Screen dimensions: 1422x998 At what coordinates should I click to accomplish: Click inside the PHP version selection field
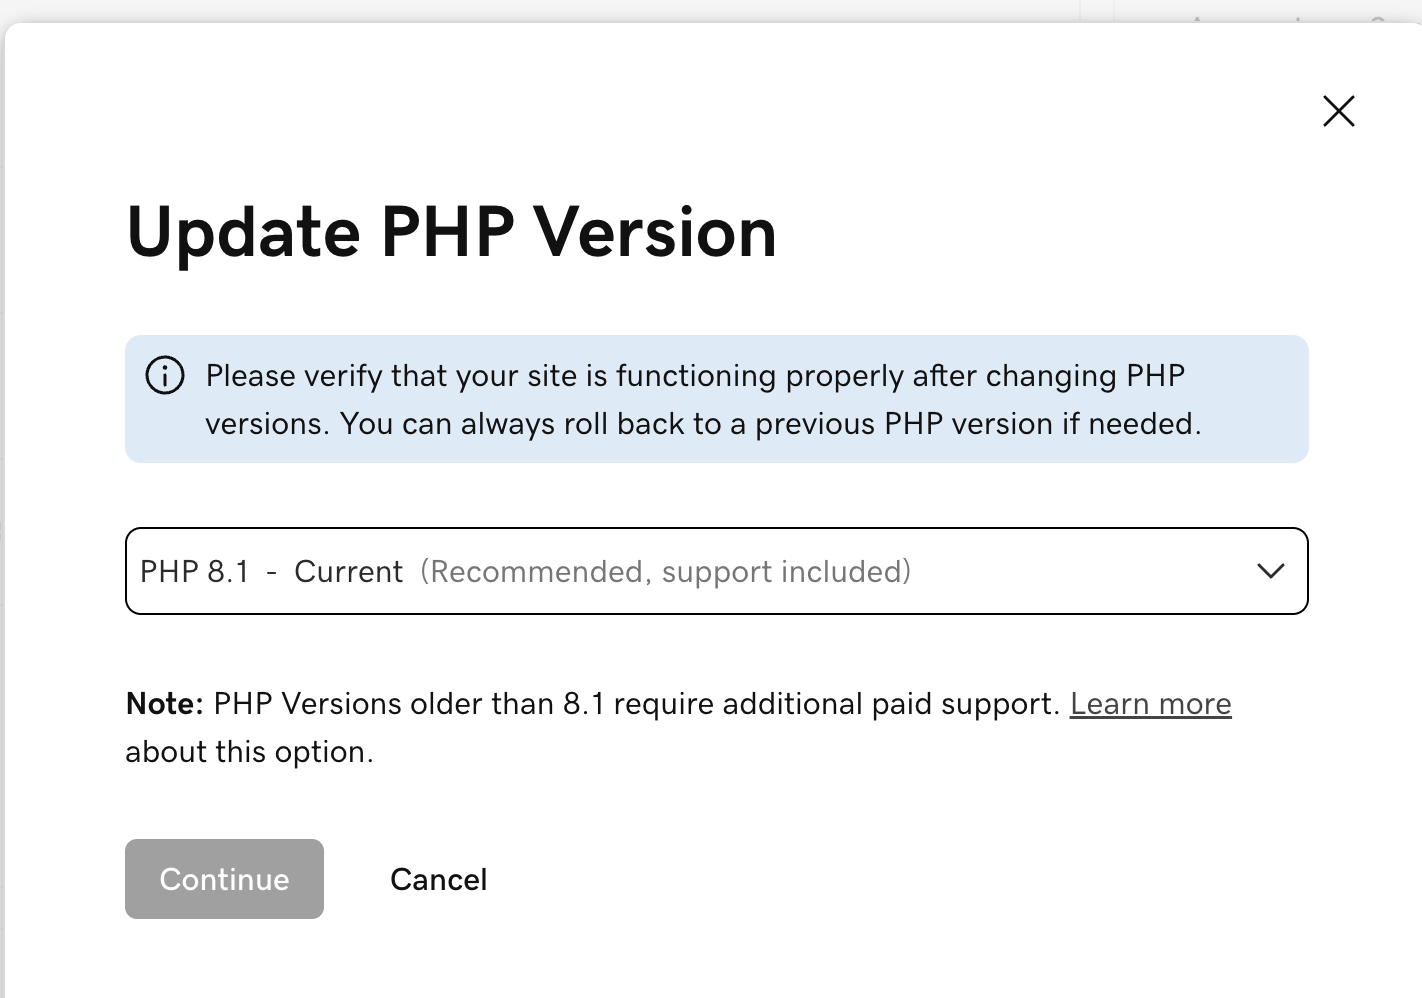pyautogui.click(x=600, y=571)
